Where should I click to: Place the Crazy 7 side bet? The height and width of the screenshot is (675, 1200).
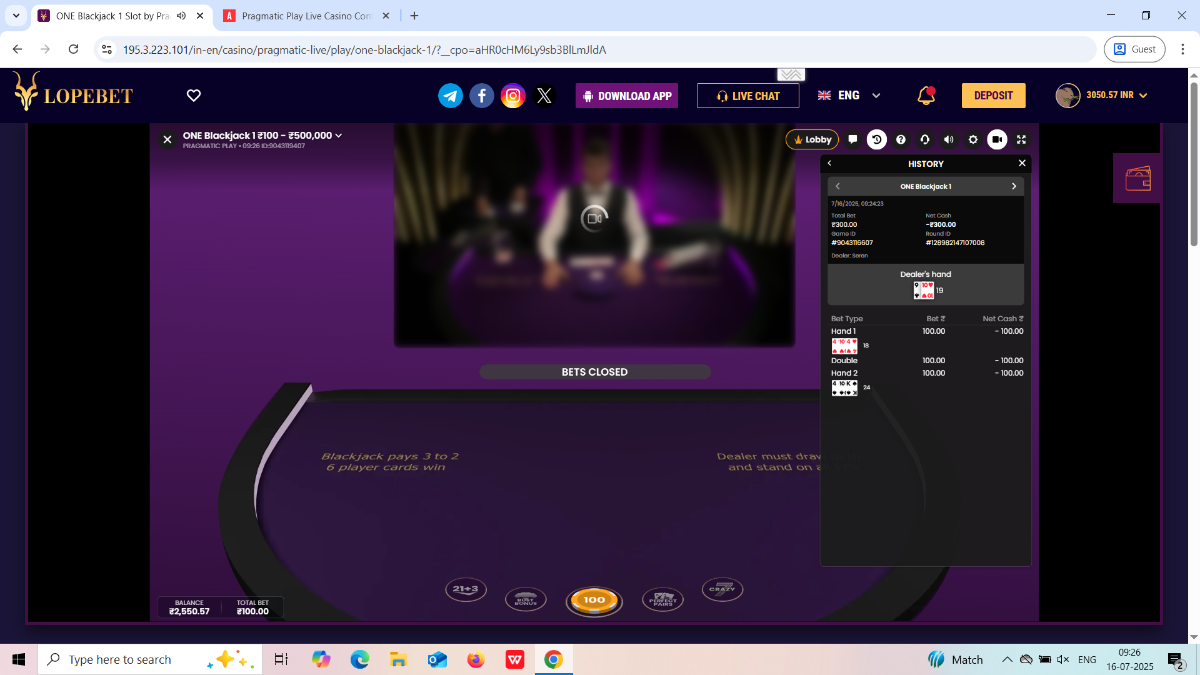[x=722, y=589]
